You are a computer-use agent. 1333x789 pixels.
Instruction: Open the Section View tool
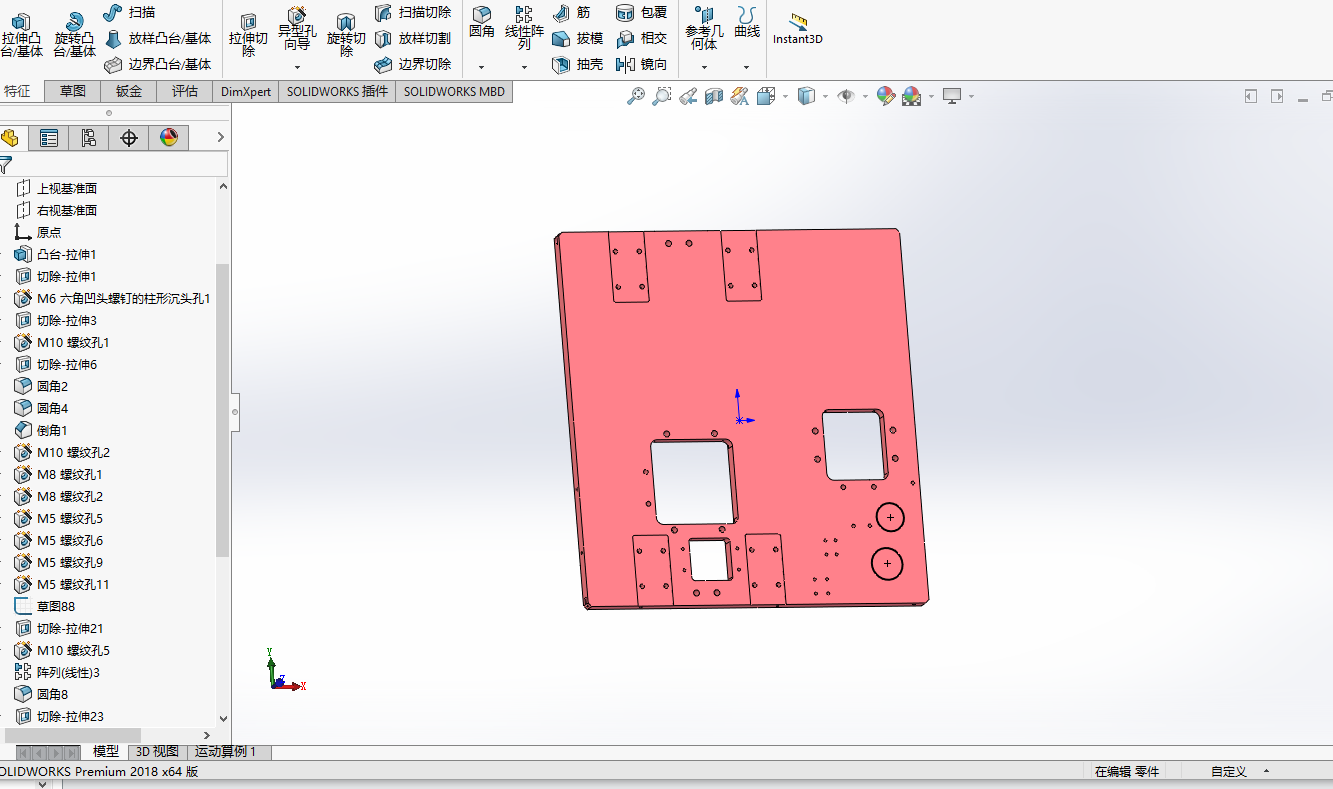[x=713, y=96]
